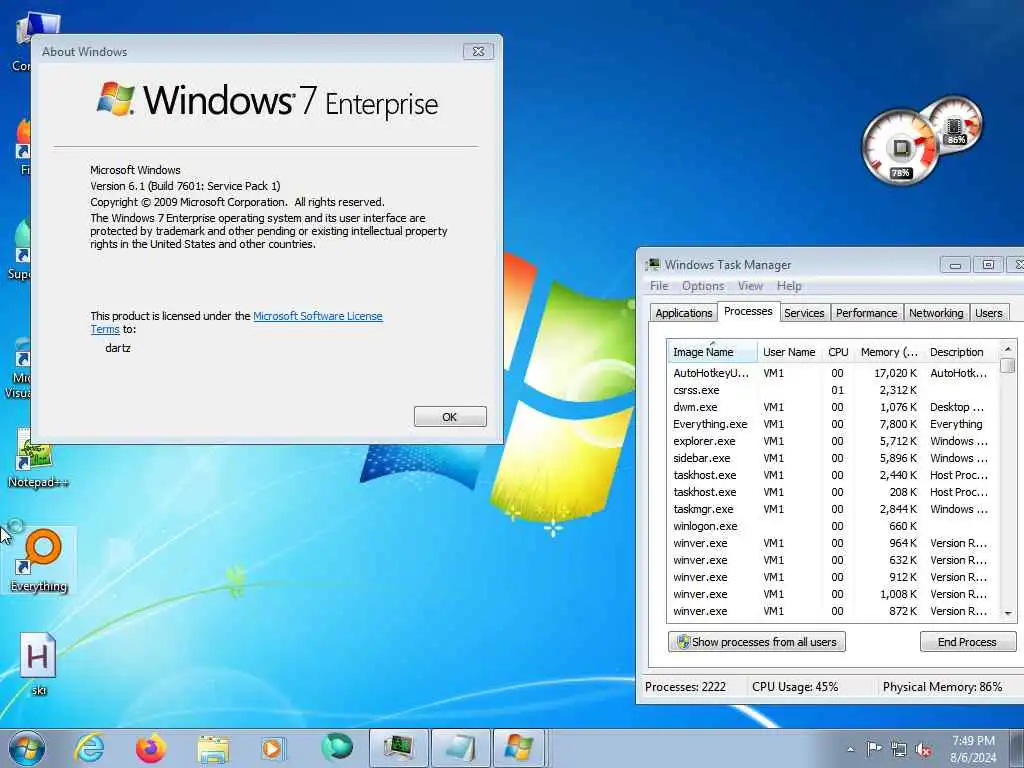Select the sidebar.exe process row
1024x768 pixels.
833,458
